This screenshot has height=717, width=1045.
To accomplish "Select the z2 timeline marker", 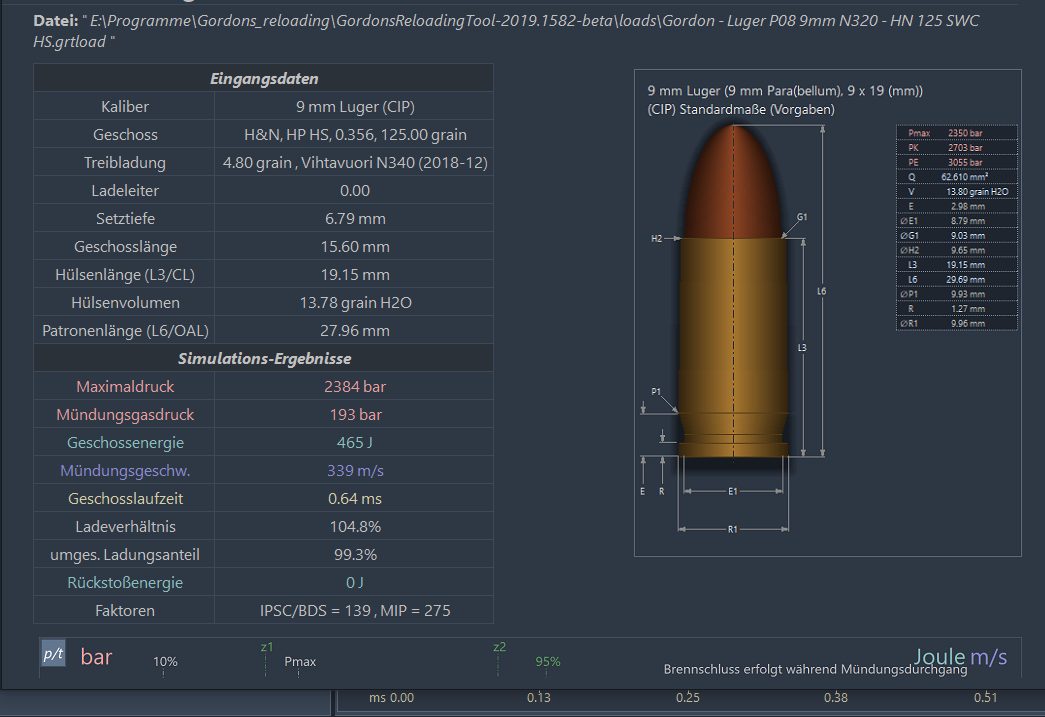I will (x=499, y=647).
